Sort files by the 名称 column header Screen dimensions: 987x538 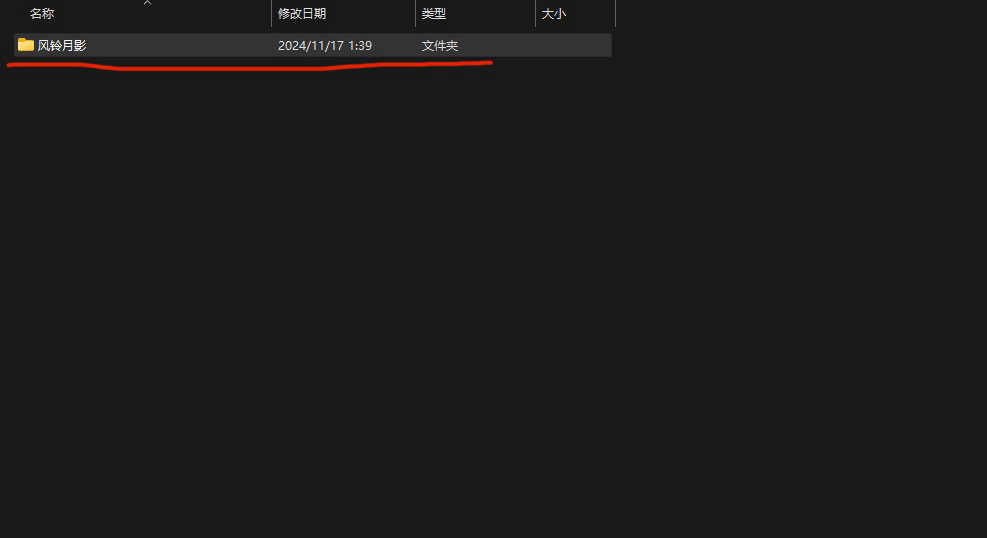(x=42, y=13)
